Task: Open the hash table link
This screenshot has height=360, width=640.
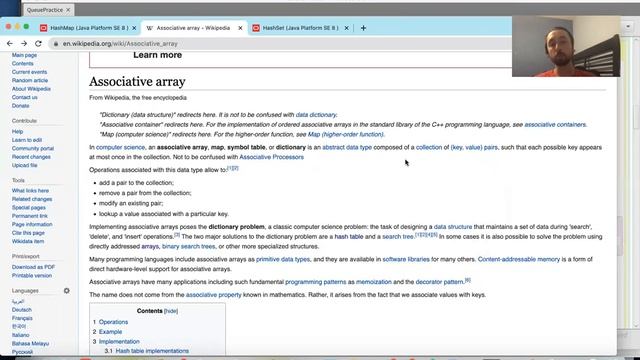Action: point(349,237)
